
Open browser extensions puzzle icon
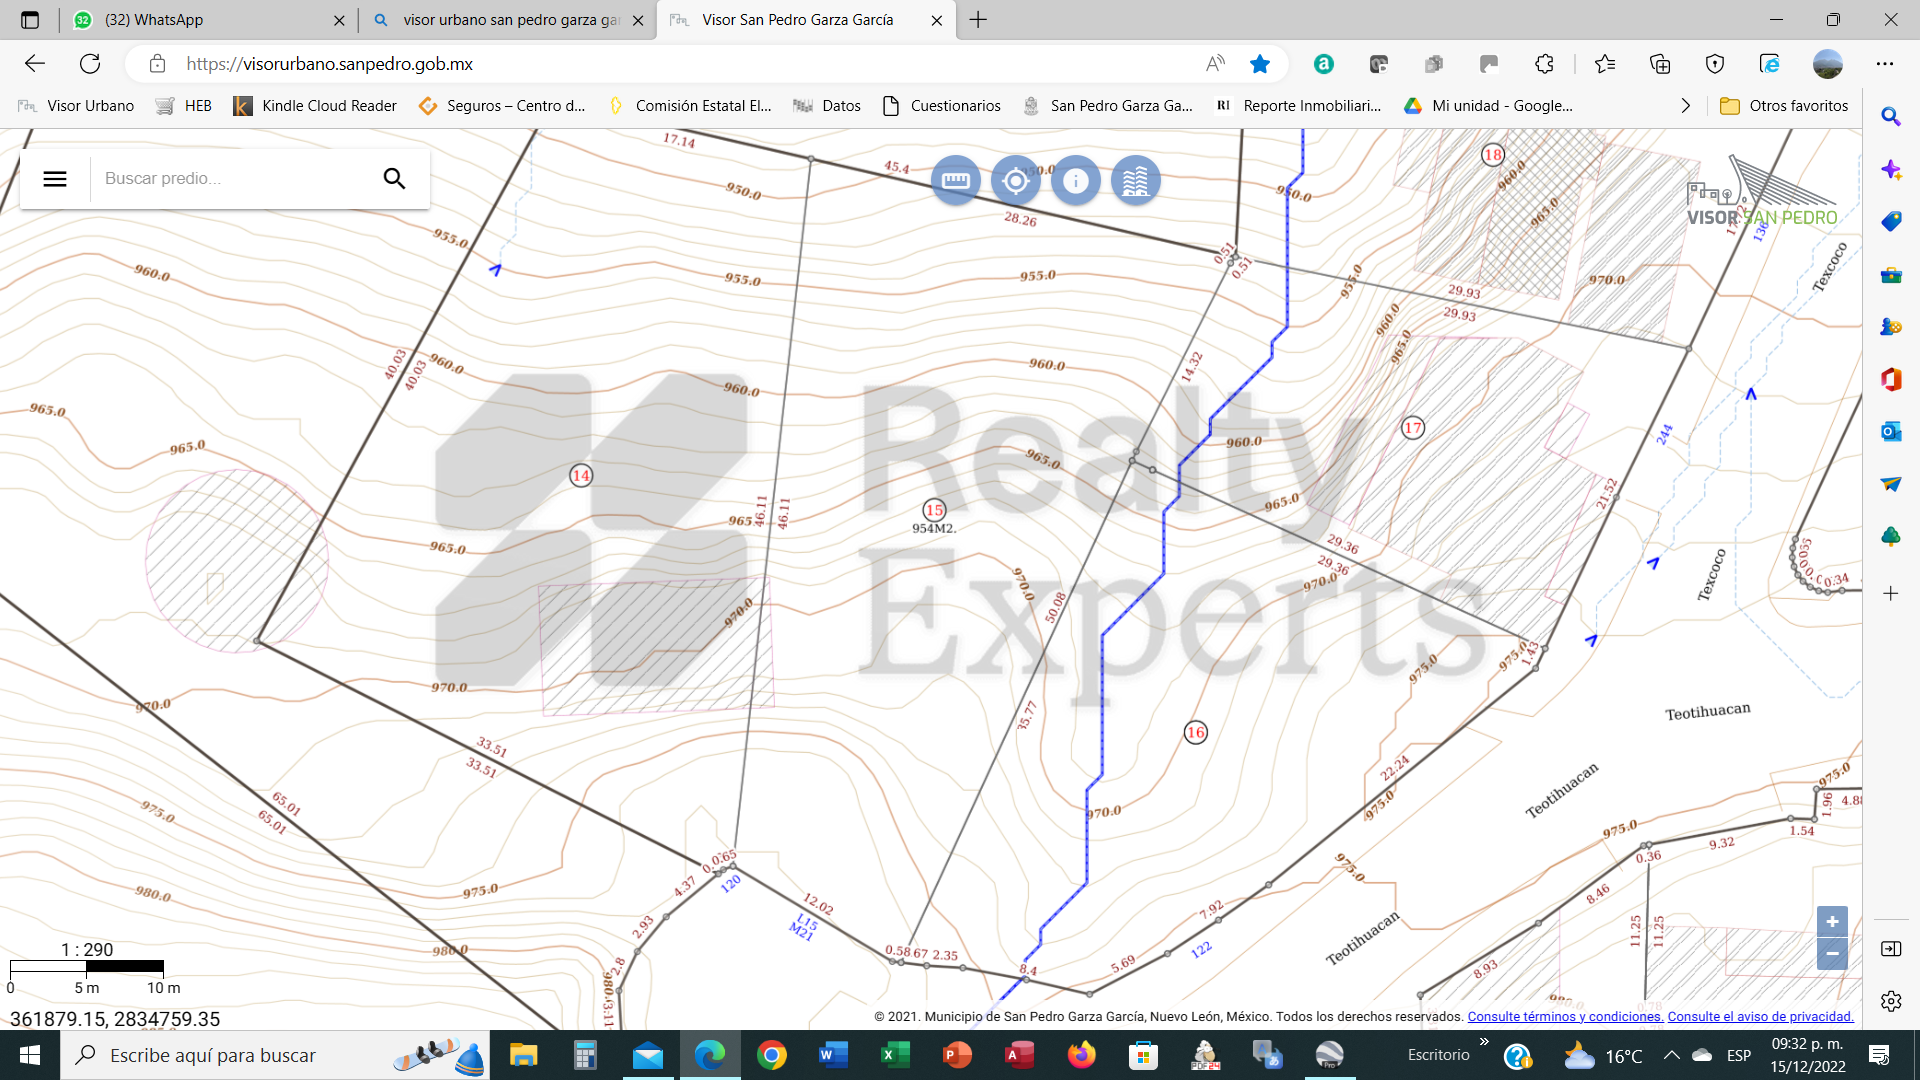point(1544,64)
